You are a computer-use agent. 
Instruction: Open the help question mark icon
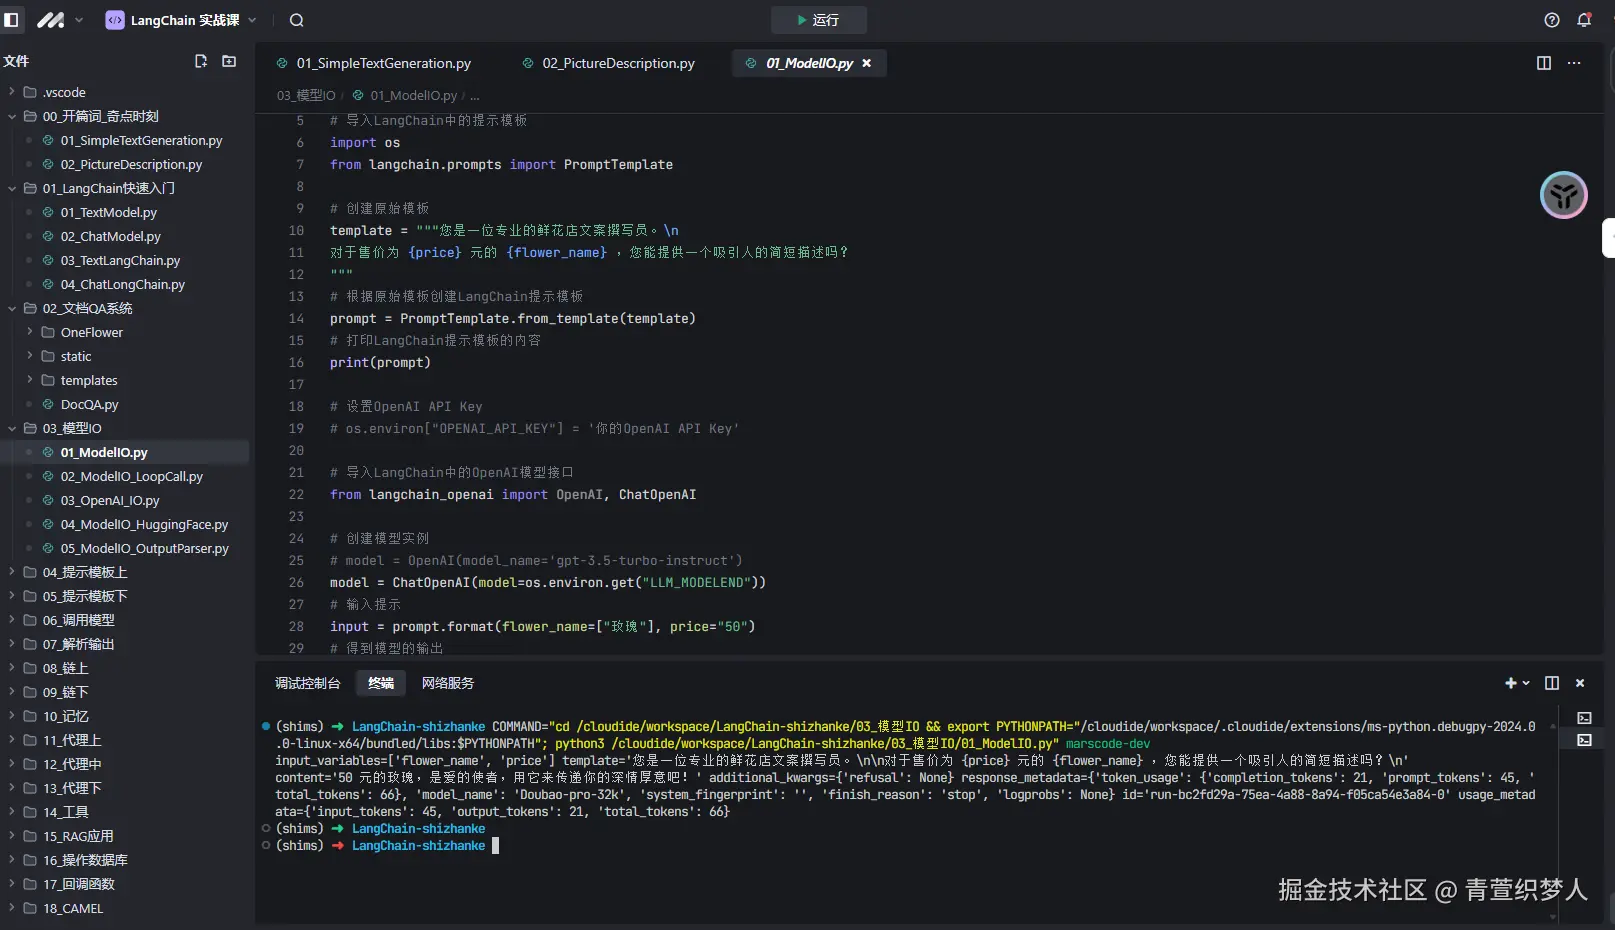[x=1551, y=20]
